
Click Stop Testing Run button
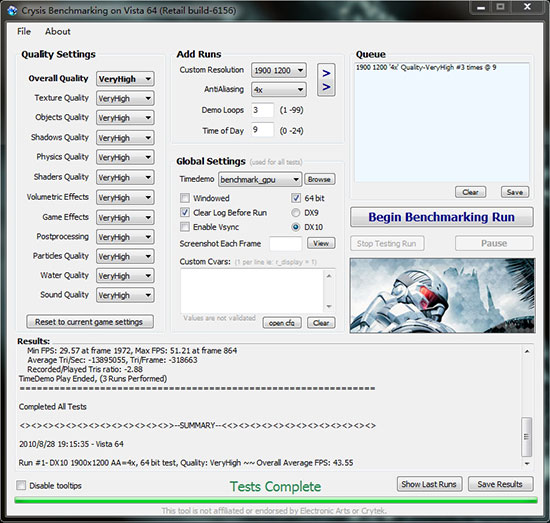click(387, 243)
